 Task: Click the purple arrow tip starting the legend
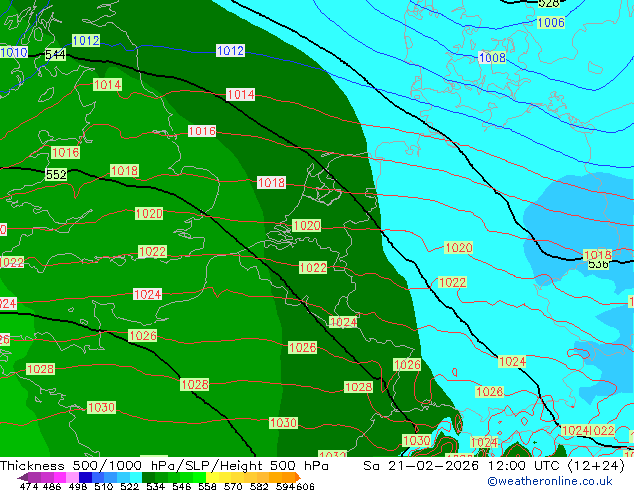[22, 477]
